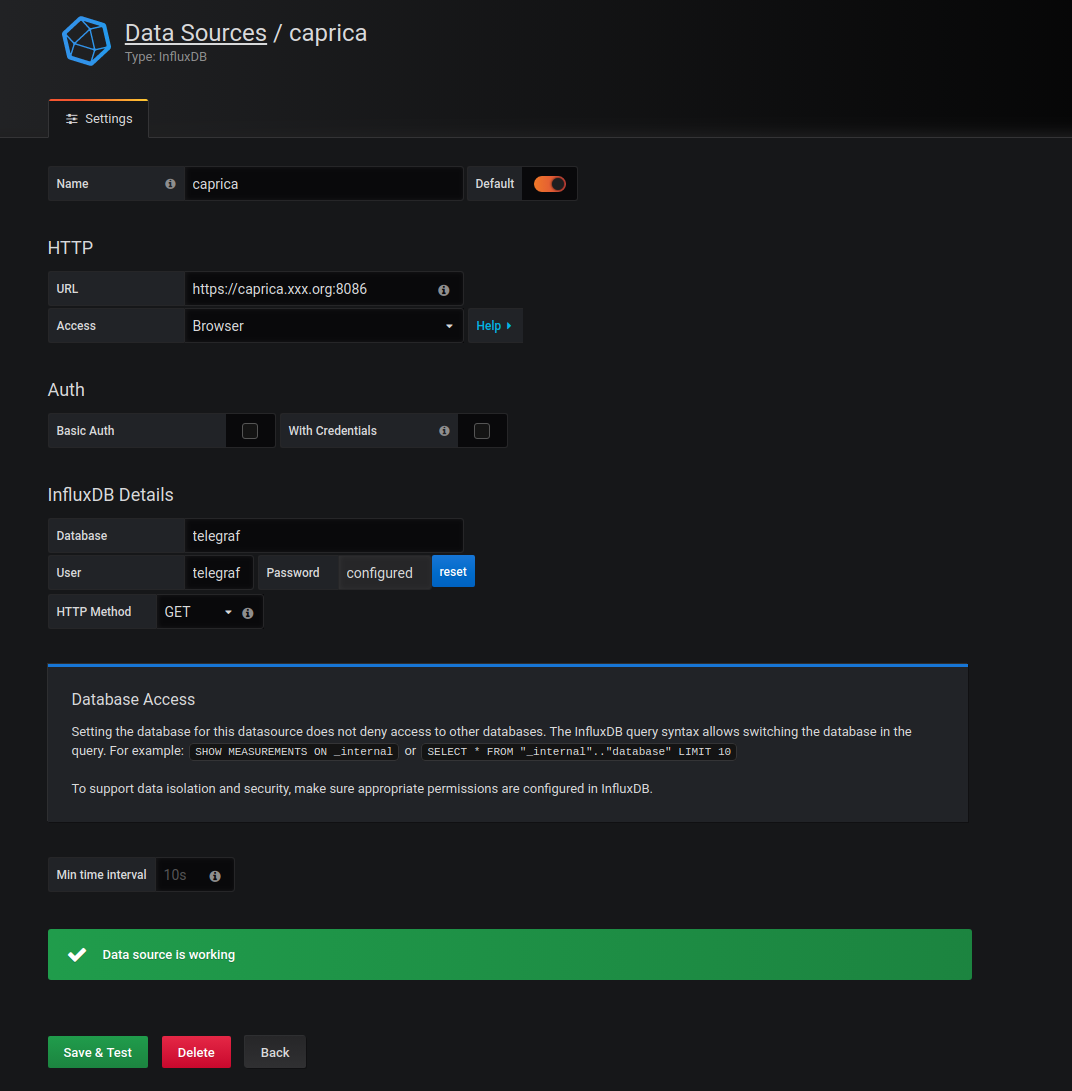The height and width of the screenshot is (1091, 1072).
Task: Enable the Basic Auth checkbox
Action: (250, 431)
